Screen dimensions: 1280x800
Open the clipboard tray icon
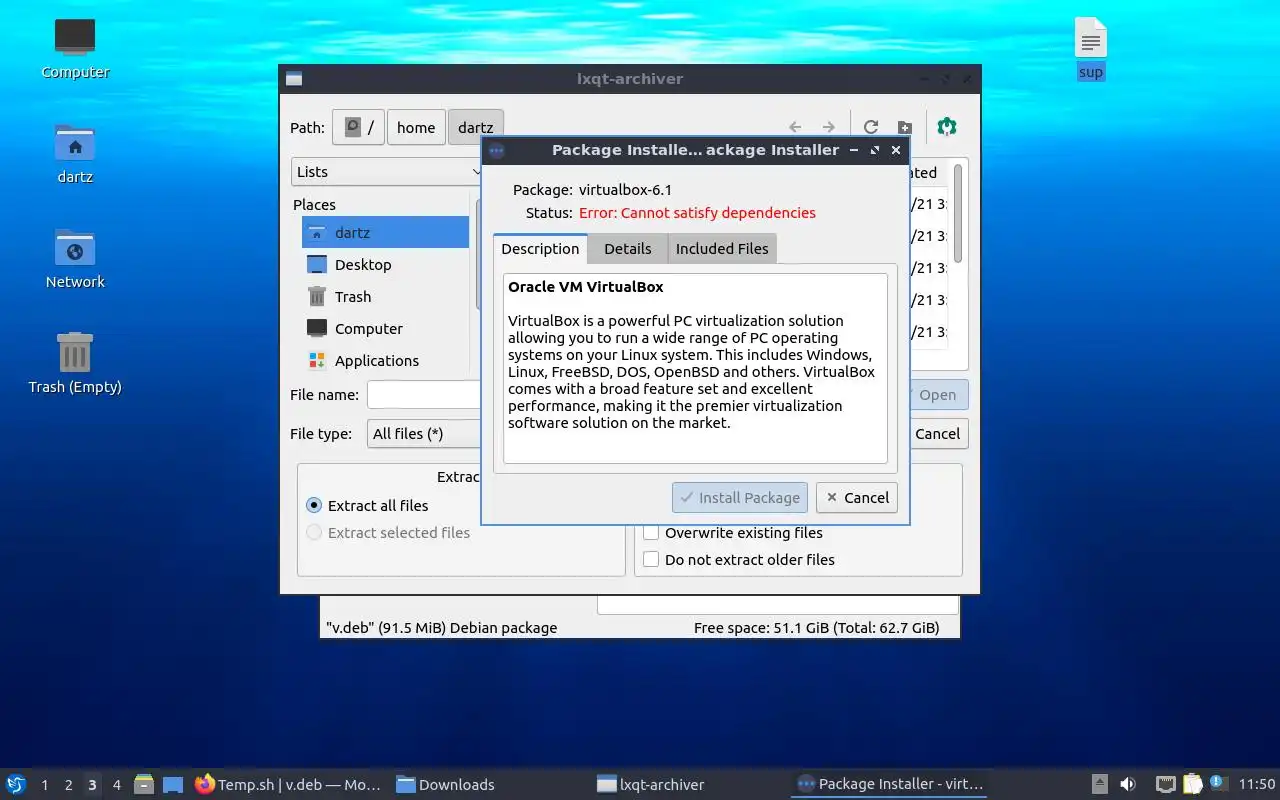[x=1192, y=784]
